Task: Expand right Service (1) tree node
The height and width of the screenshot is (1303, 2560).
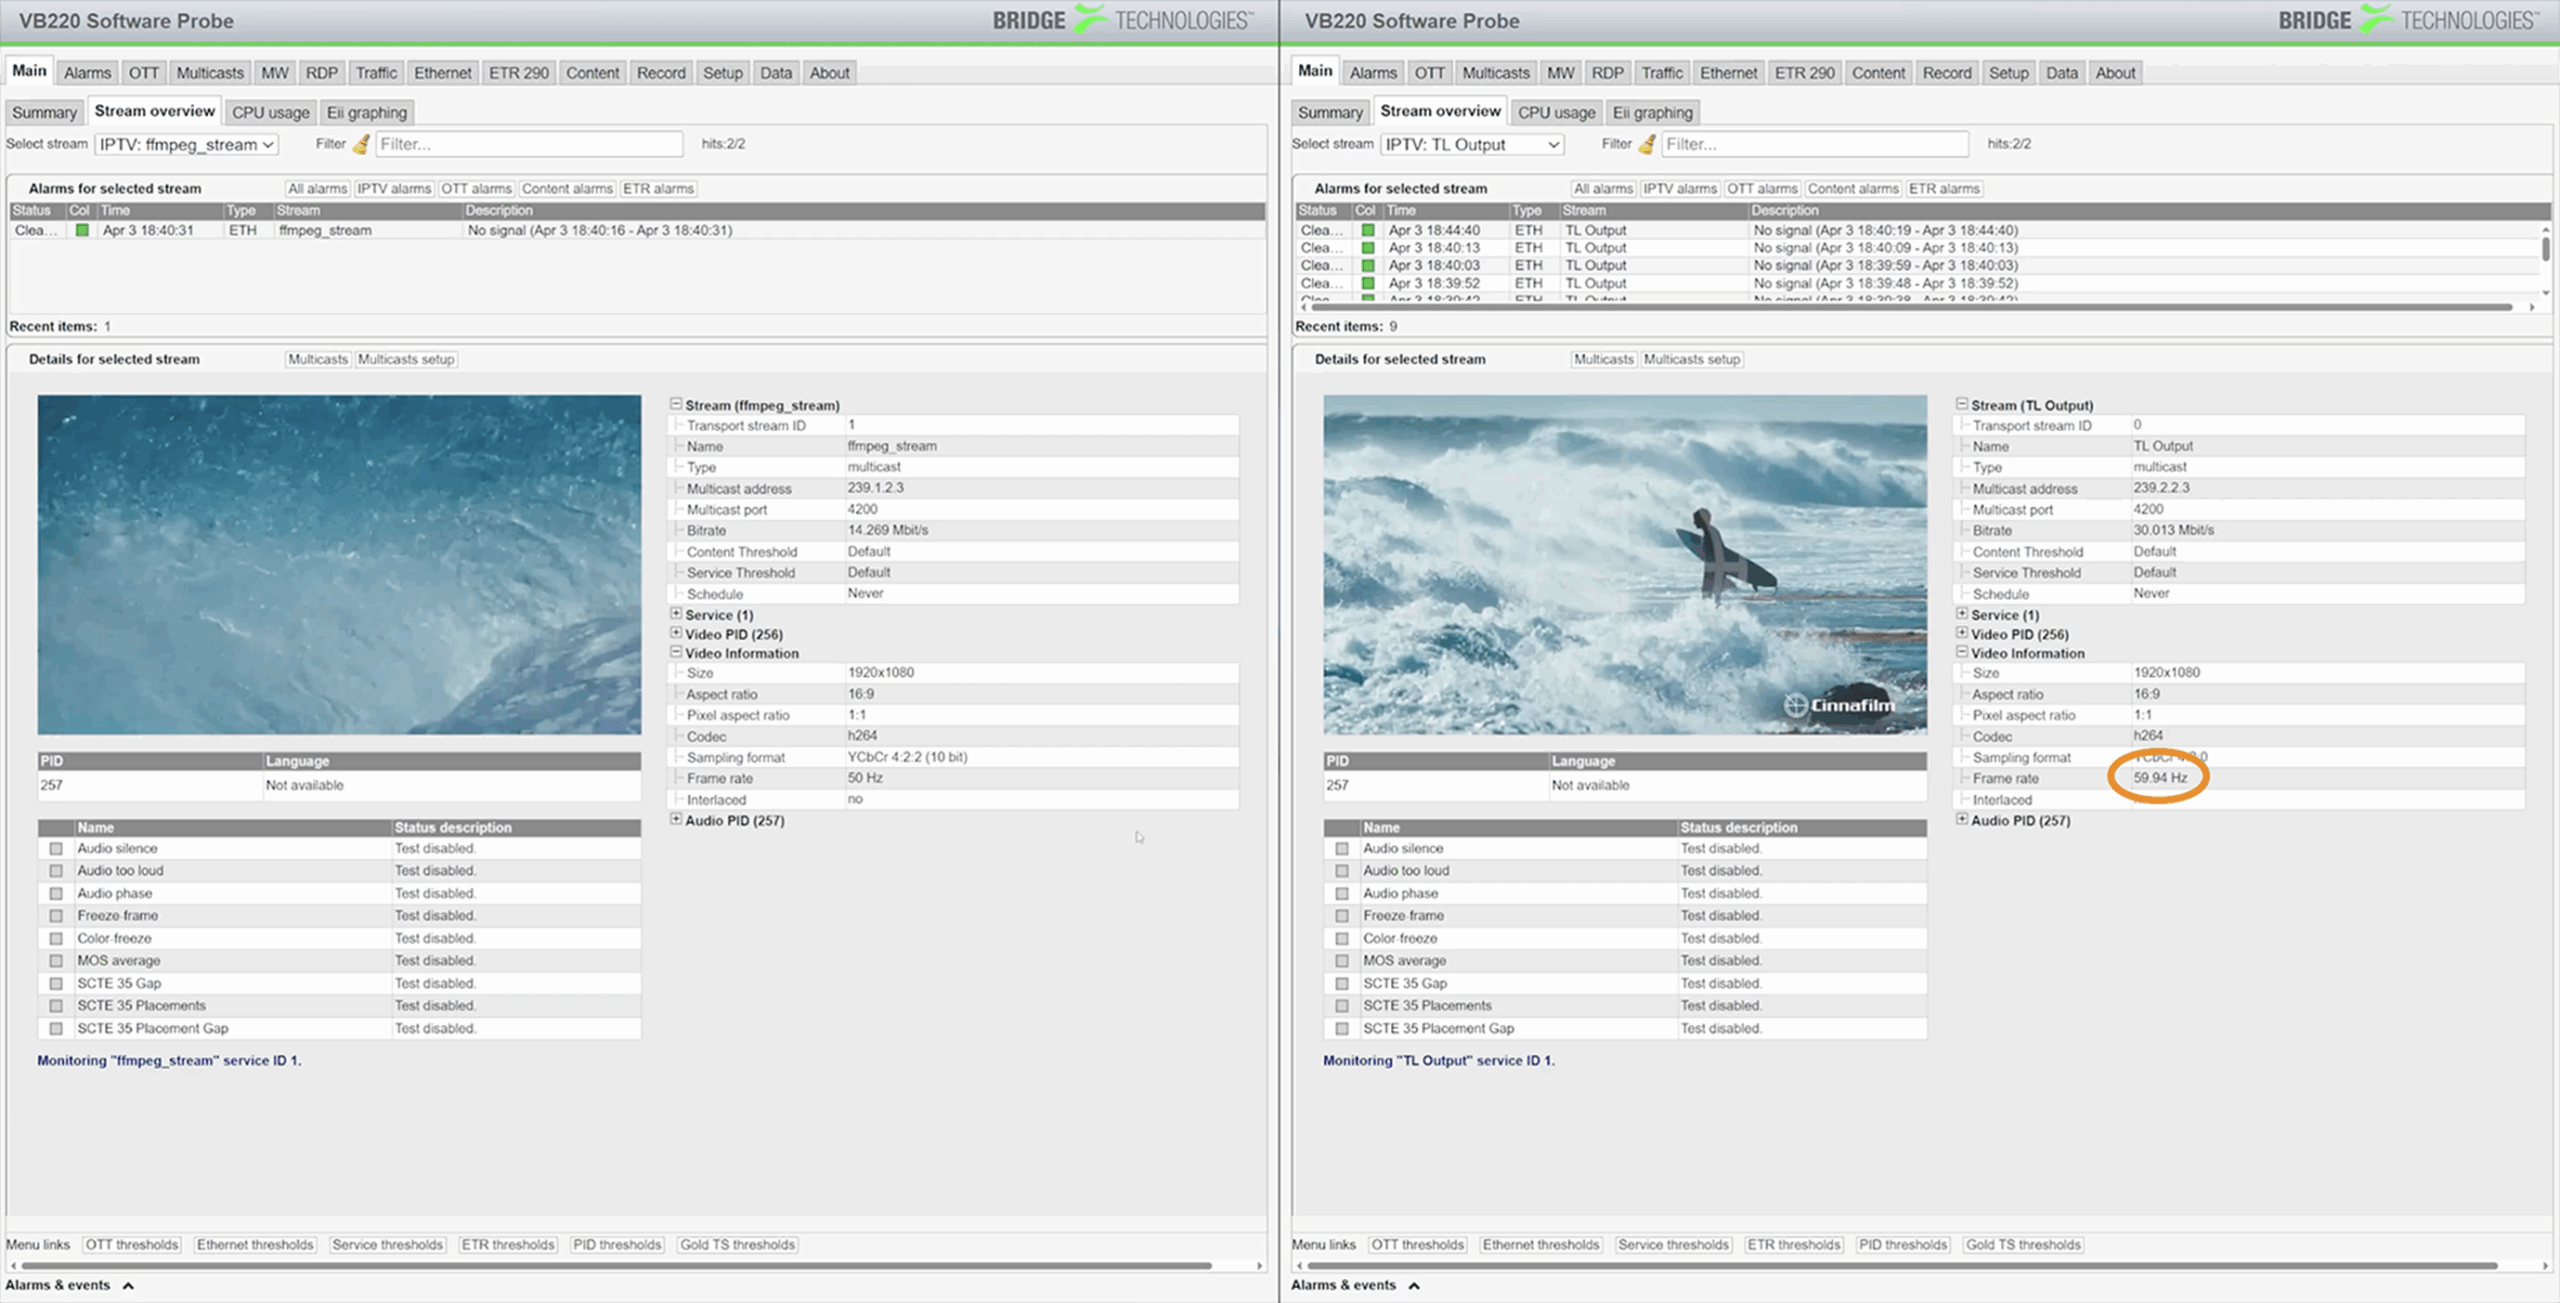Action: click(x=1962, y=614)
